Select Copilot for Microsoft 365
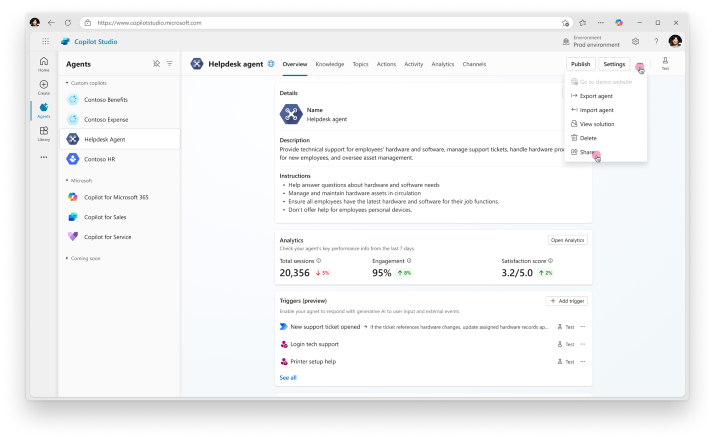 (120, 197)
